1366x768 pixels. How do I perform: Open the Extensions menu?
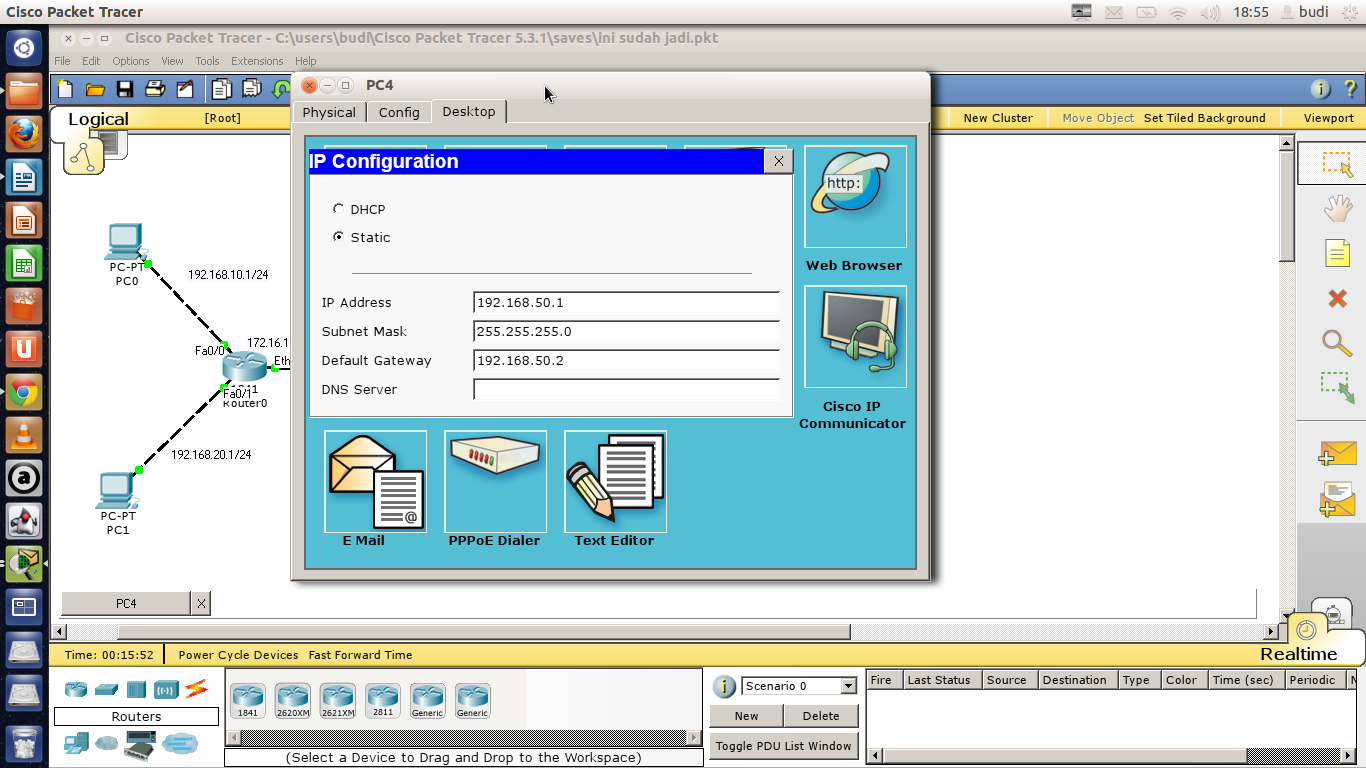257,61
